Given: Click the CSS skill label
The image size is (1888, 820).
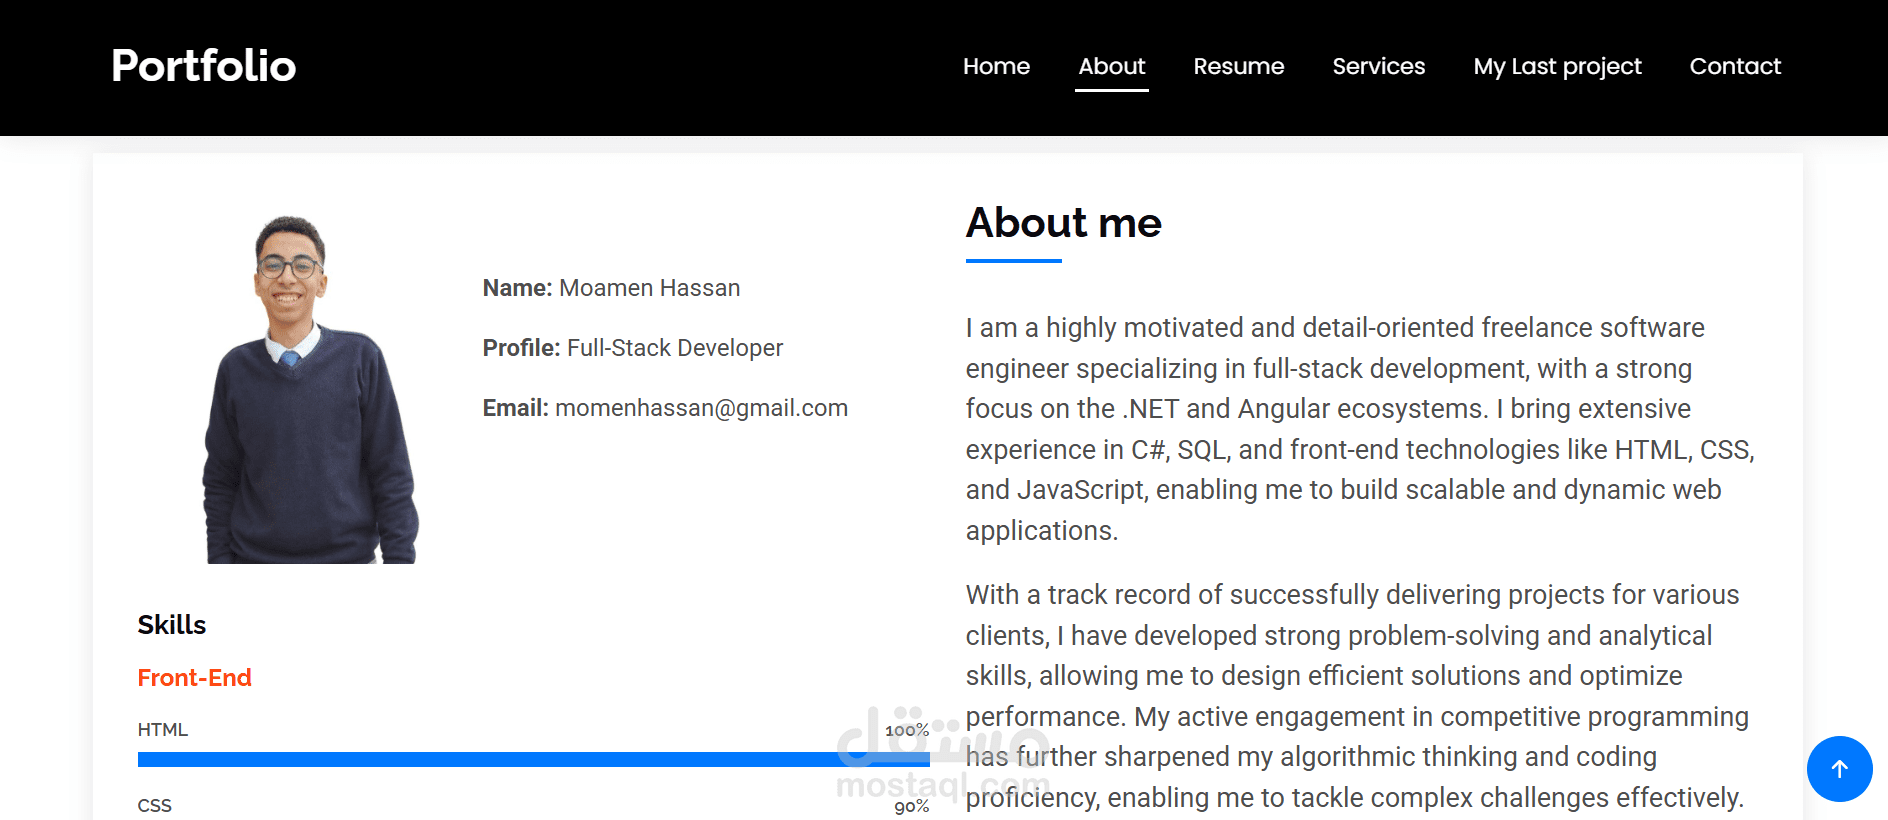Looking at the screenshot, I should click(x=155, y=806).
